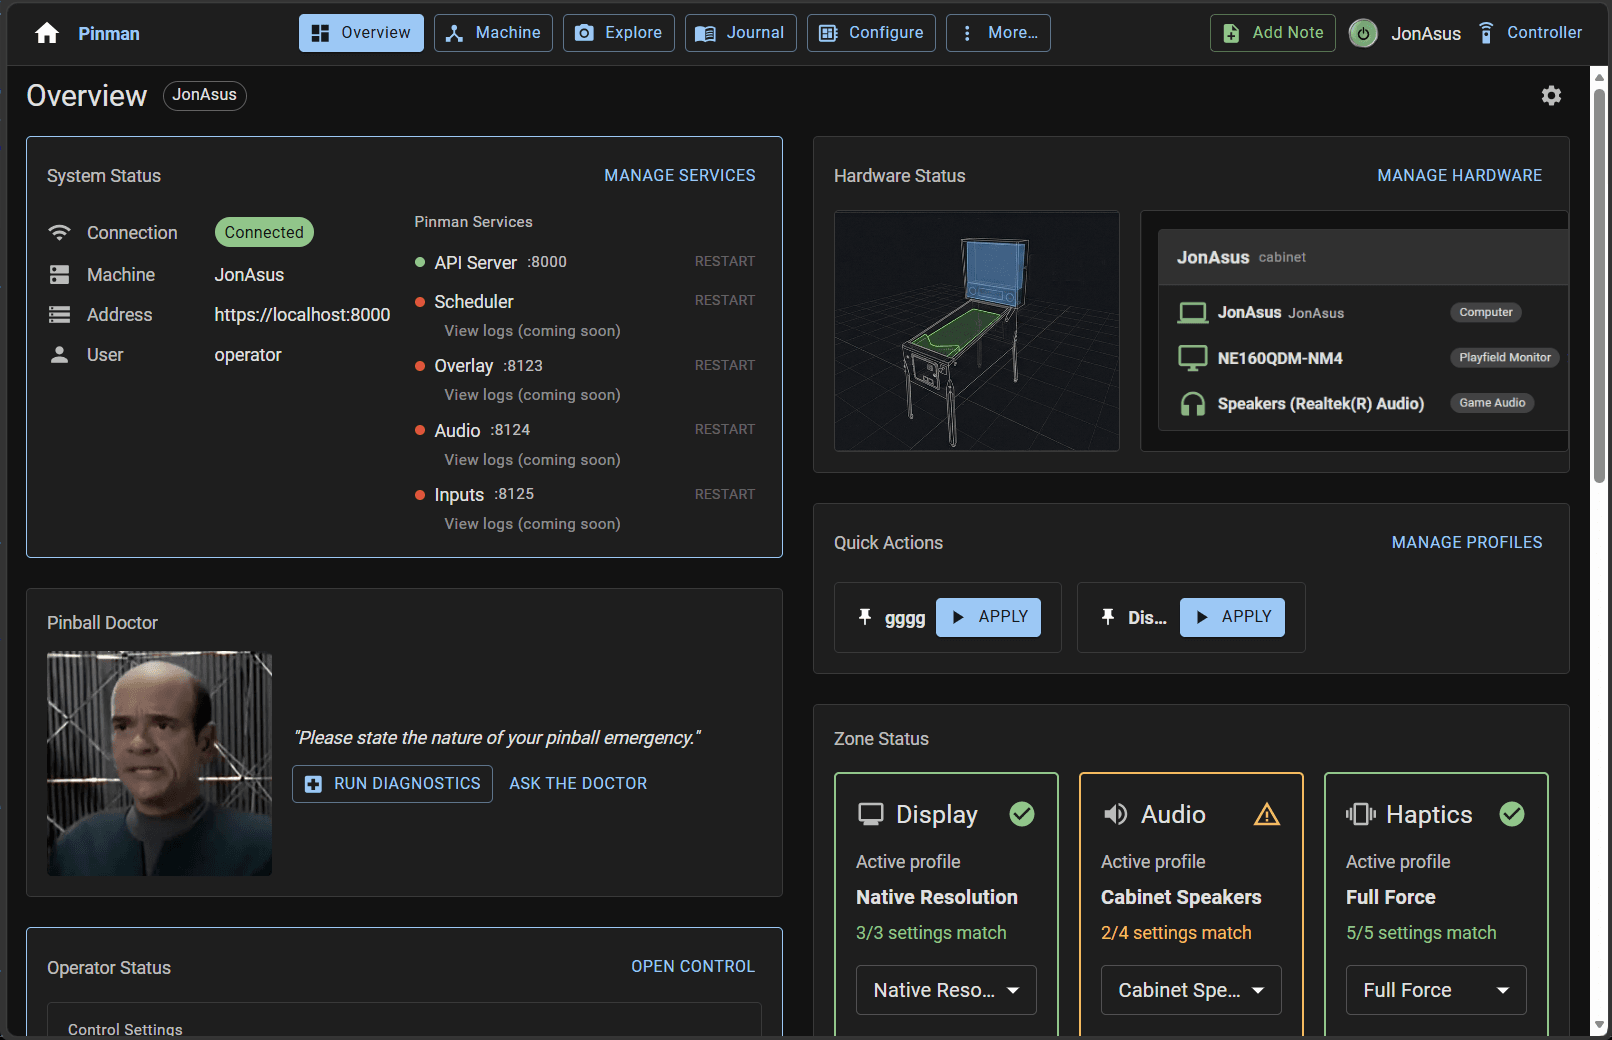Restart the Scheduler service
The height and width of the screenshot is (1040, 1612).
click(725, 300)
